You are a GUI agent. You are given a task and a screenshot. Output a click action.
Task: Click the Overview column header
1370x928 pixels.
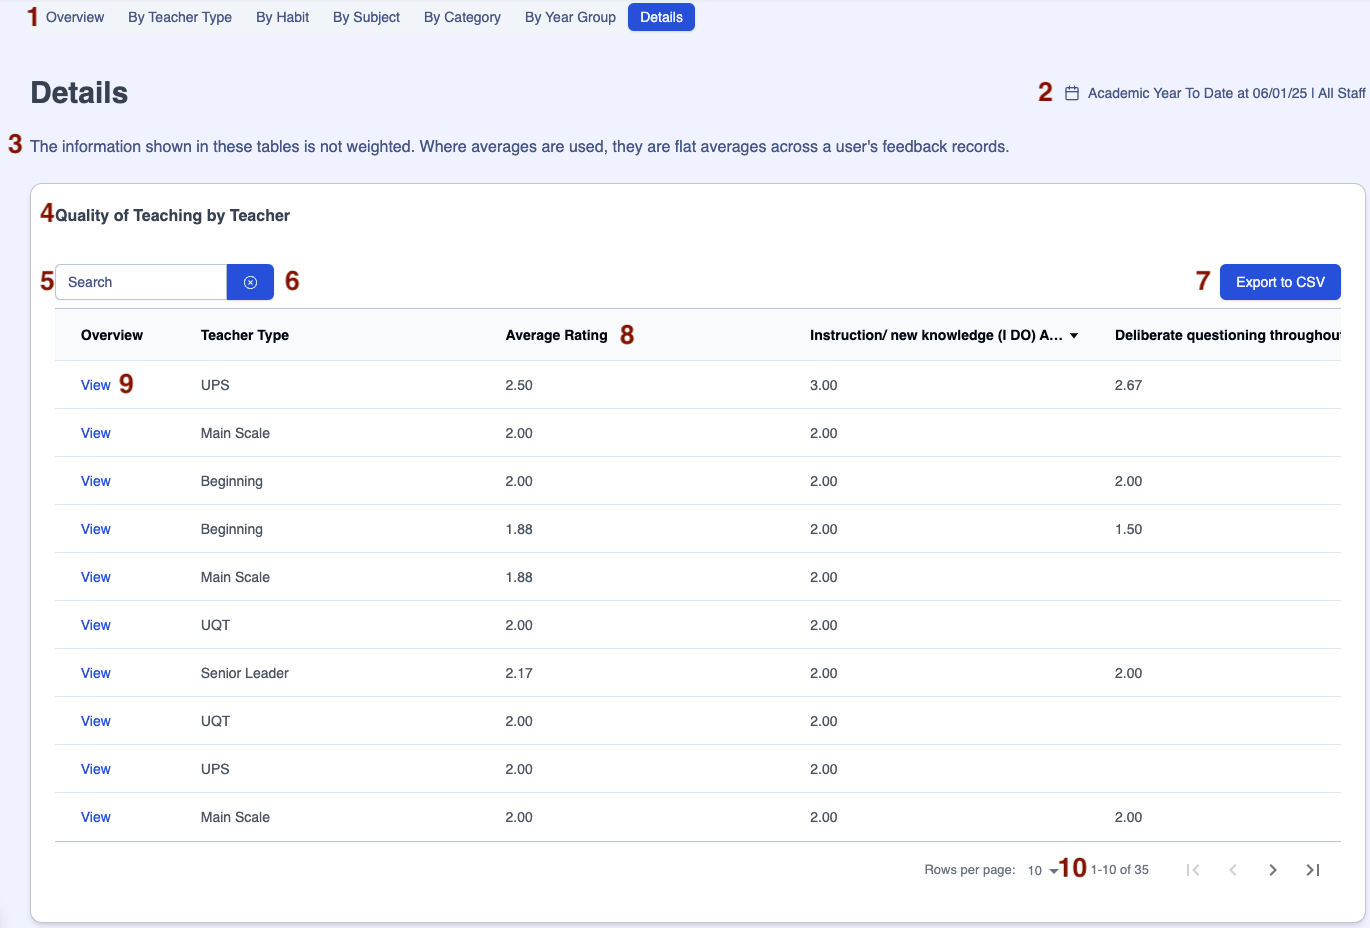(x=112, y=335)
